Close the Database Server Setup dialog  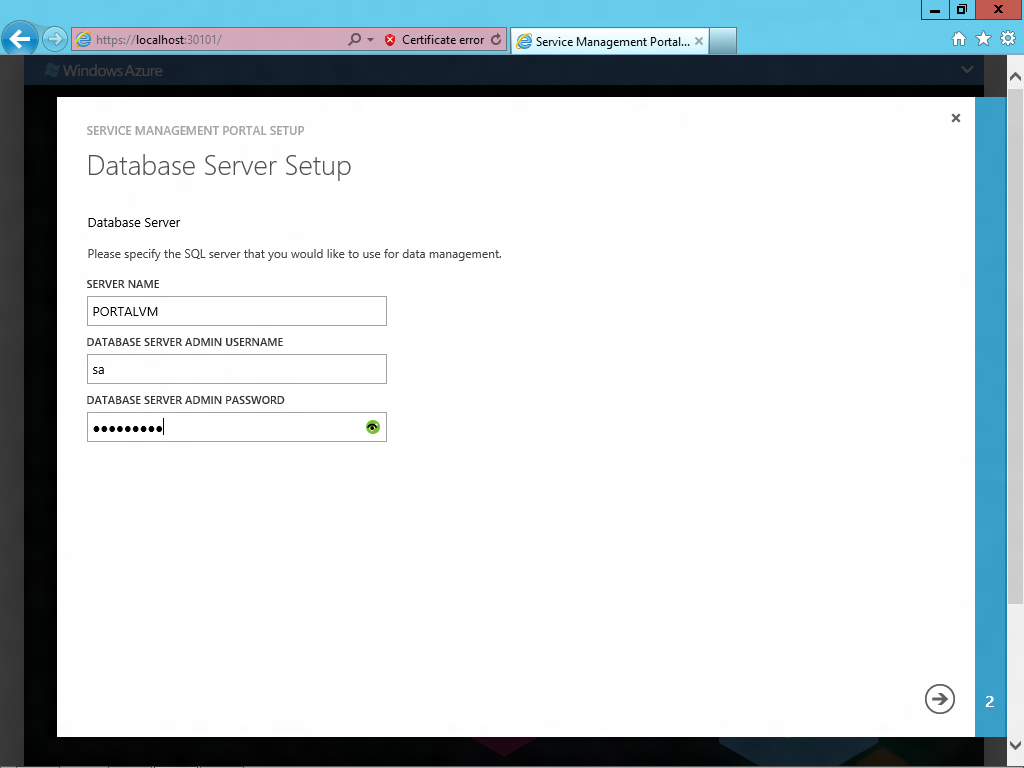956,118
